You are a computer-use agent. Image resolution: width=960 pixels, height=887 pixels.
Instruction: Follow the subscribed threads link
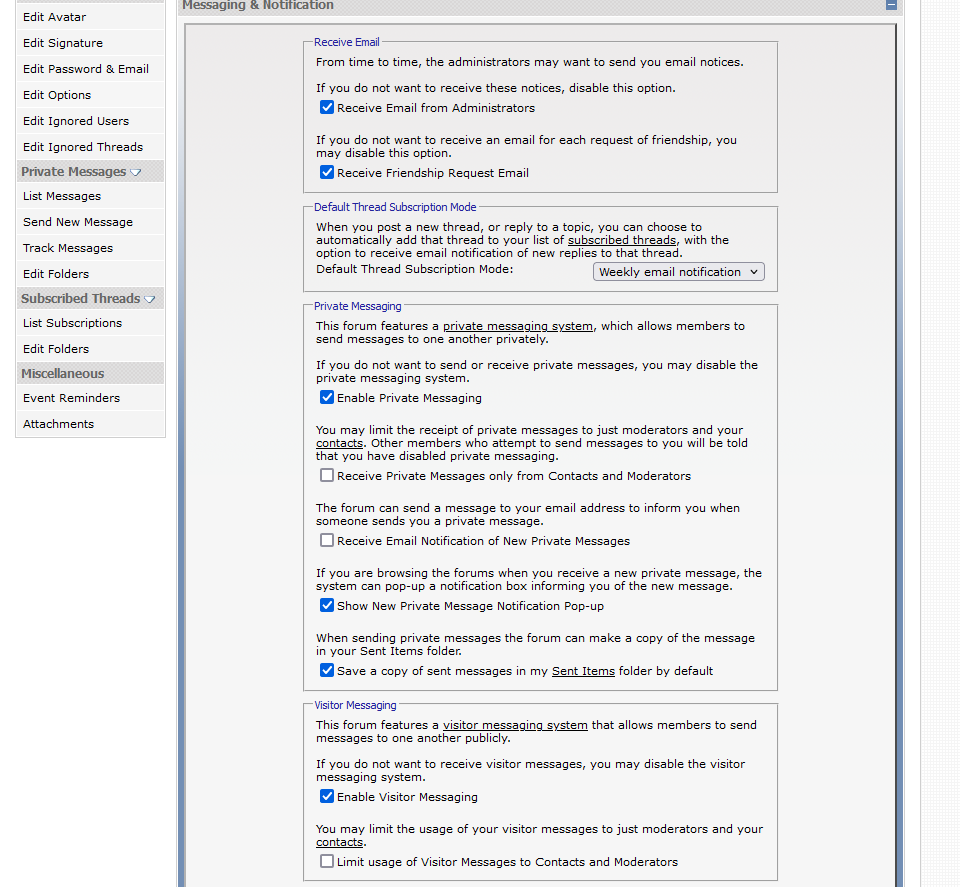tap(622, 240)
